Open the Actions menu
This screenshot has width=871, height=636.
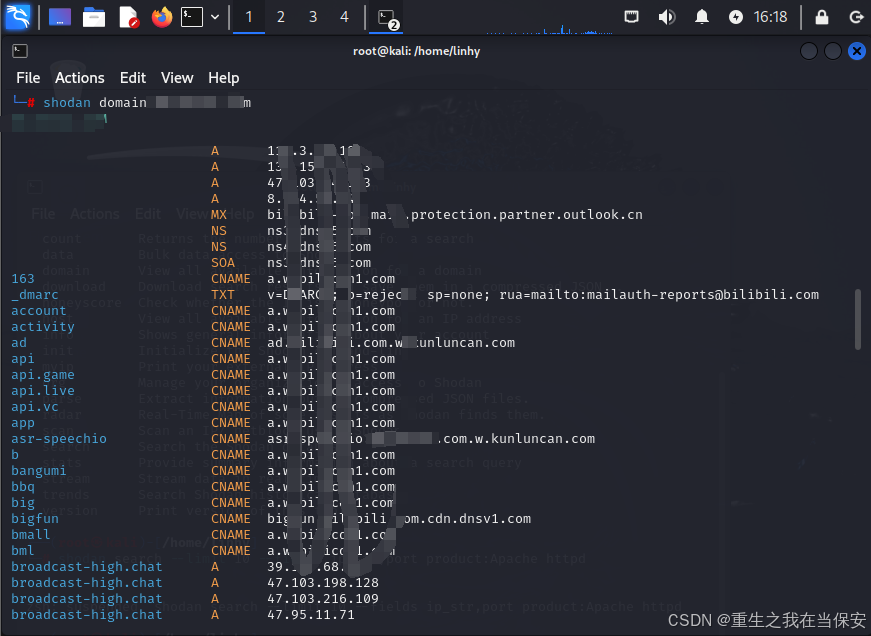pyautogui.click(x=79, y=78)
